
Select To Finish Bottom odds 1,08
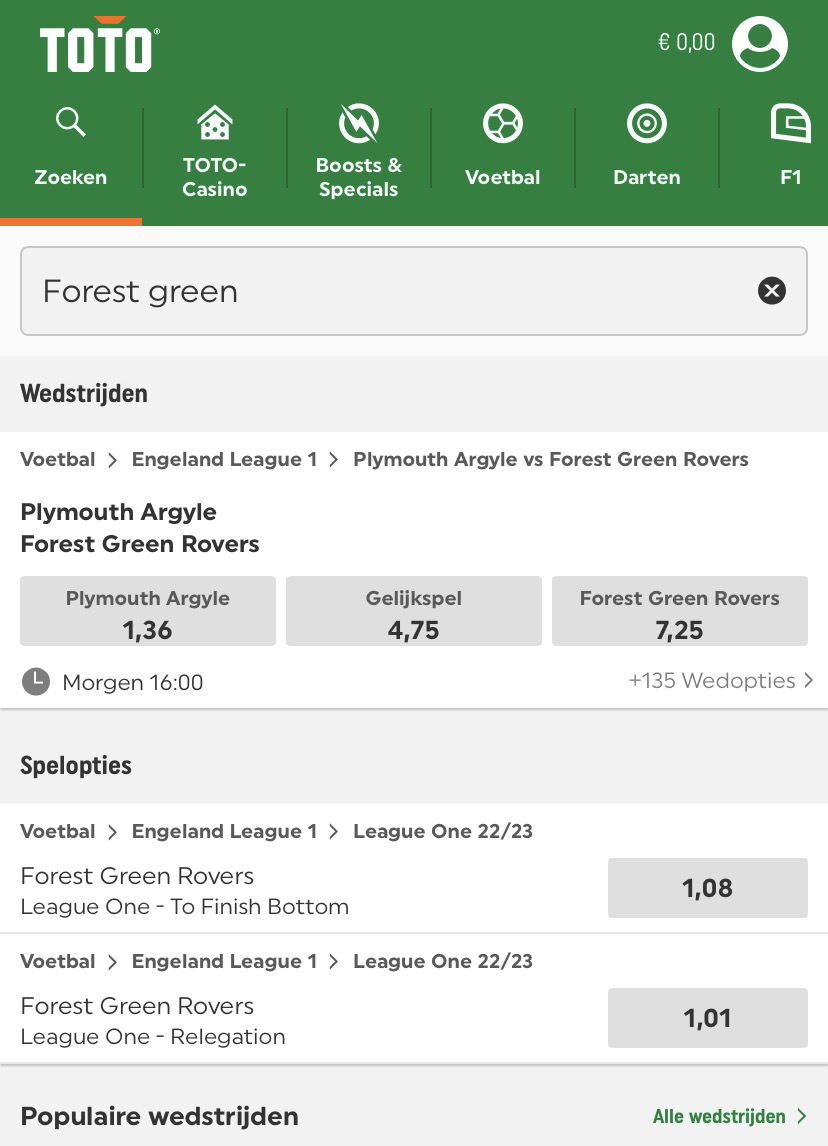pyautogui.click(x=707, y=888)
